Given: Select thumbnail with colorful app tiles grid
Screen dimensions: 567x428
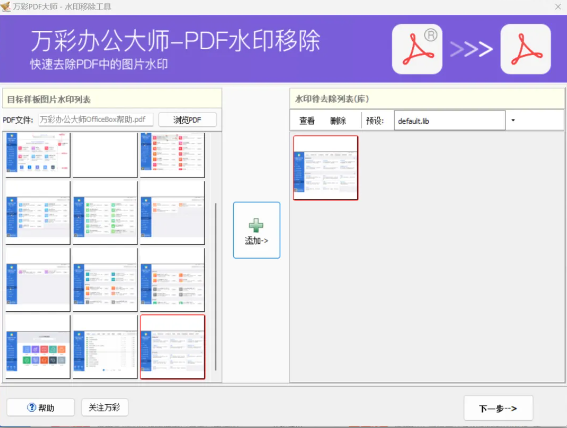Looking at the screenshot, I should pyautogui.click(x=38, y=347).
